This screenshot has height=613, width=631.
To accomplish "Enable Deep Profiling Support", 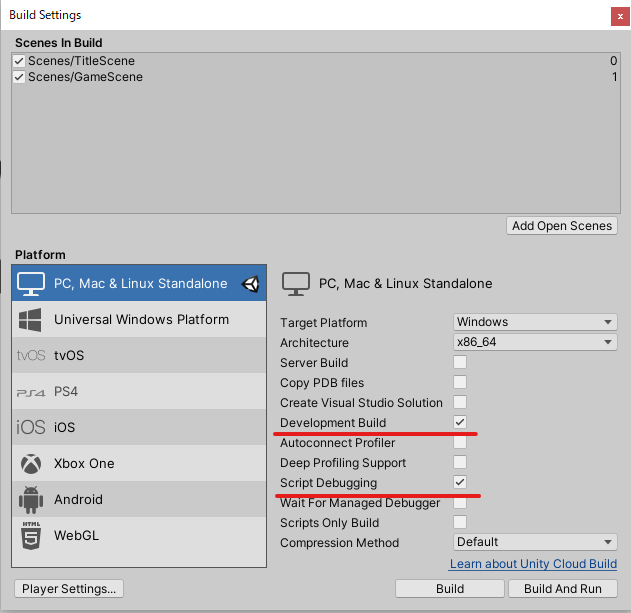I will point(460,462).
